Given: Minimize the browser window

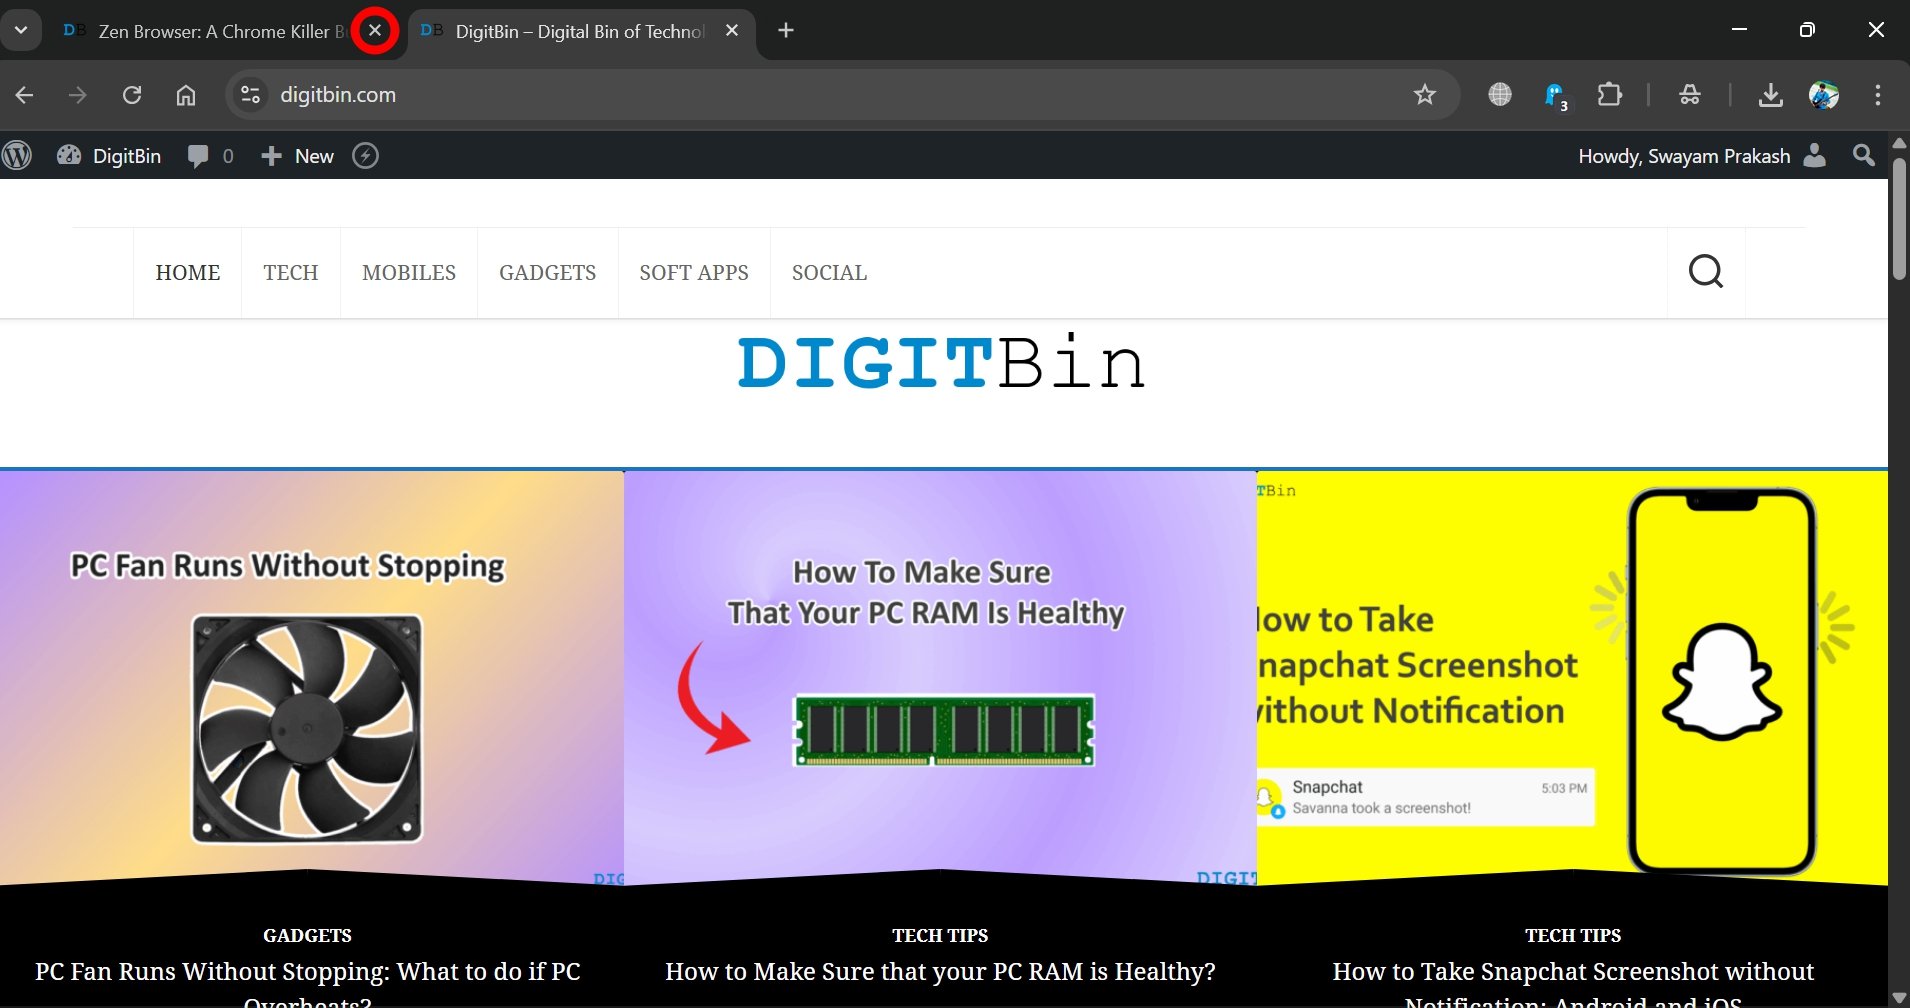Looking at the screenshot, I should [1739, 30].
